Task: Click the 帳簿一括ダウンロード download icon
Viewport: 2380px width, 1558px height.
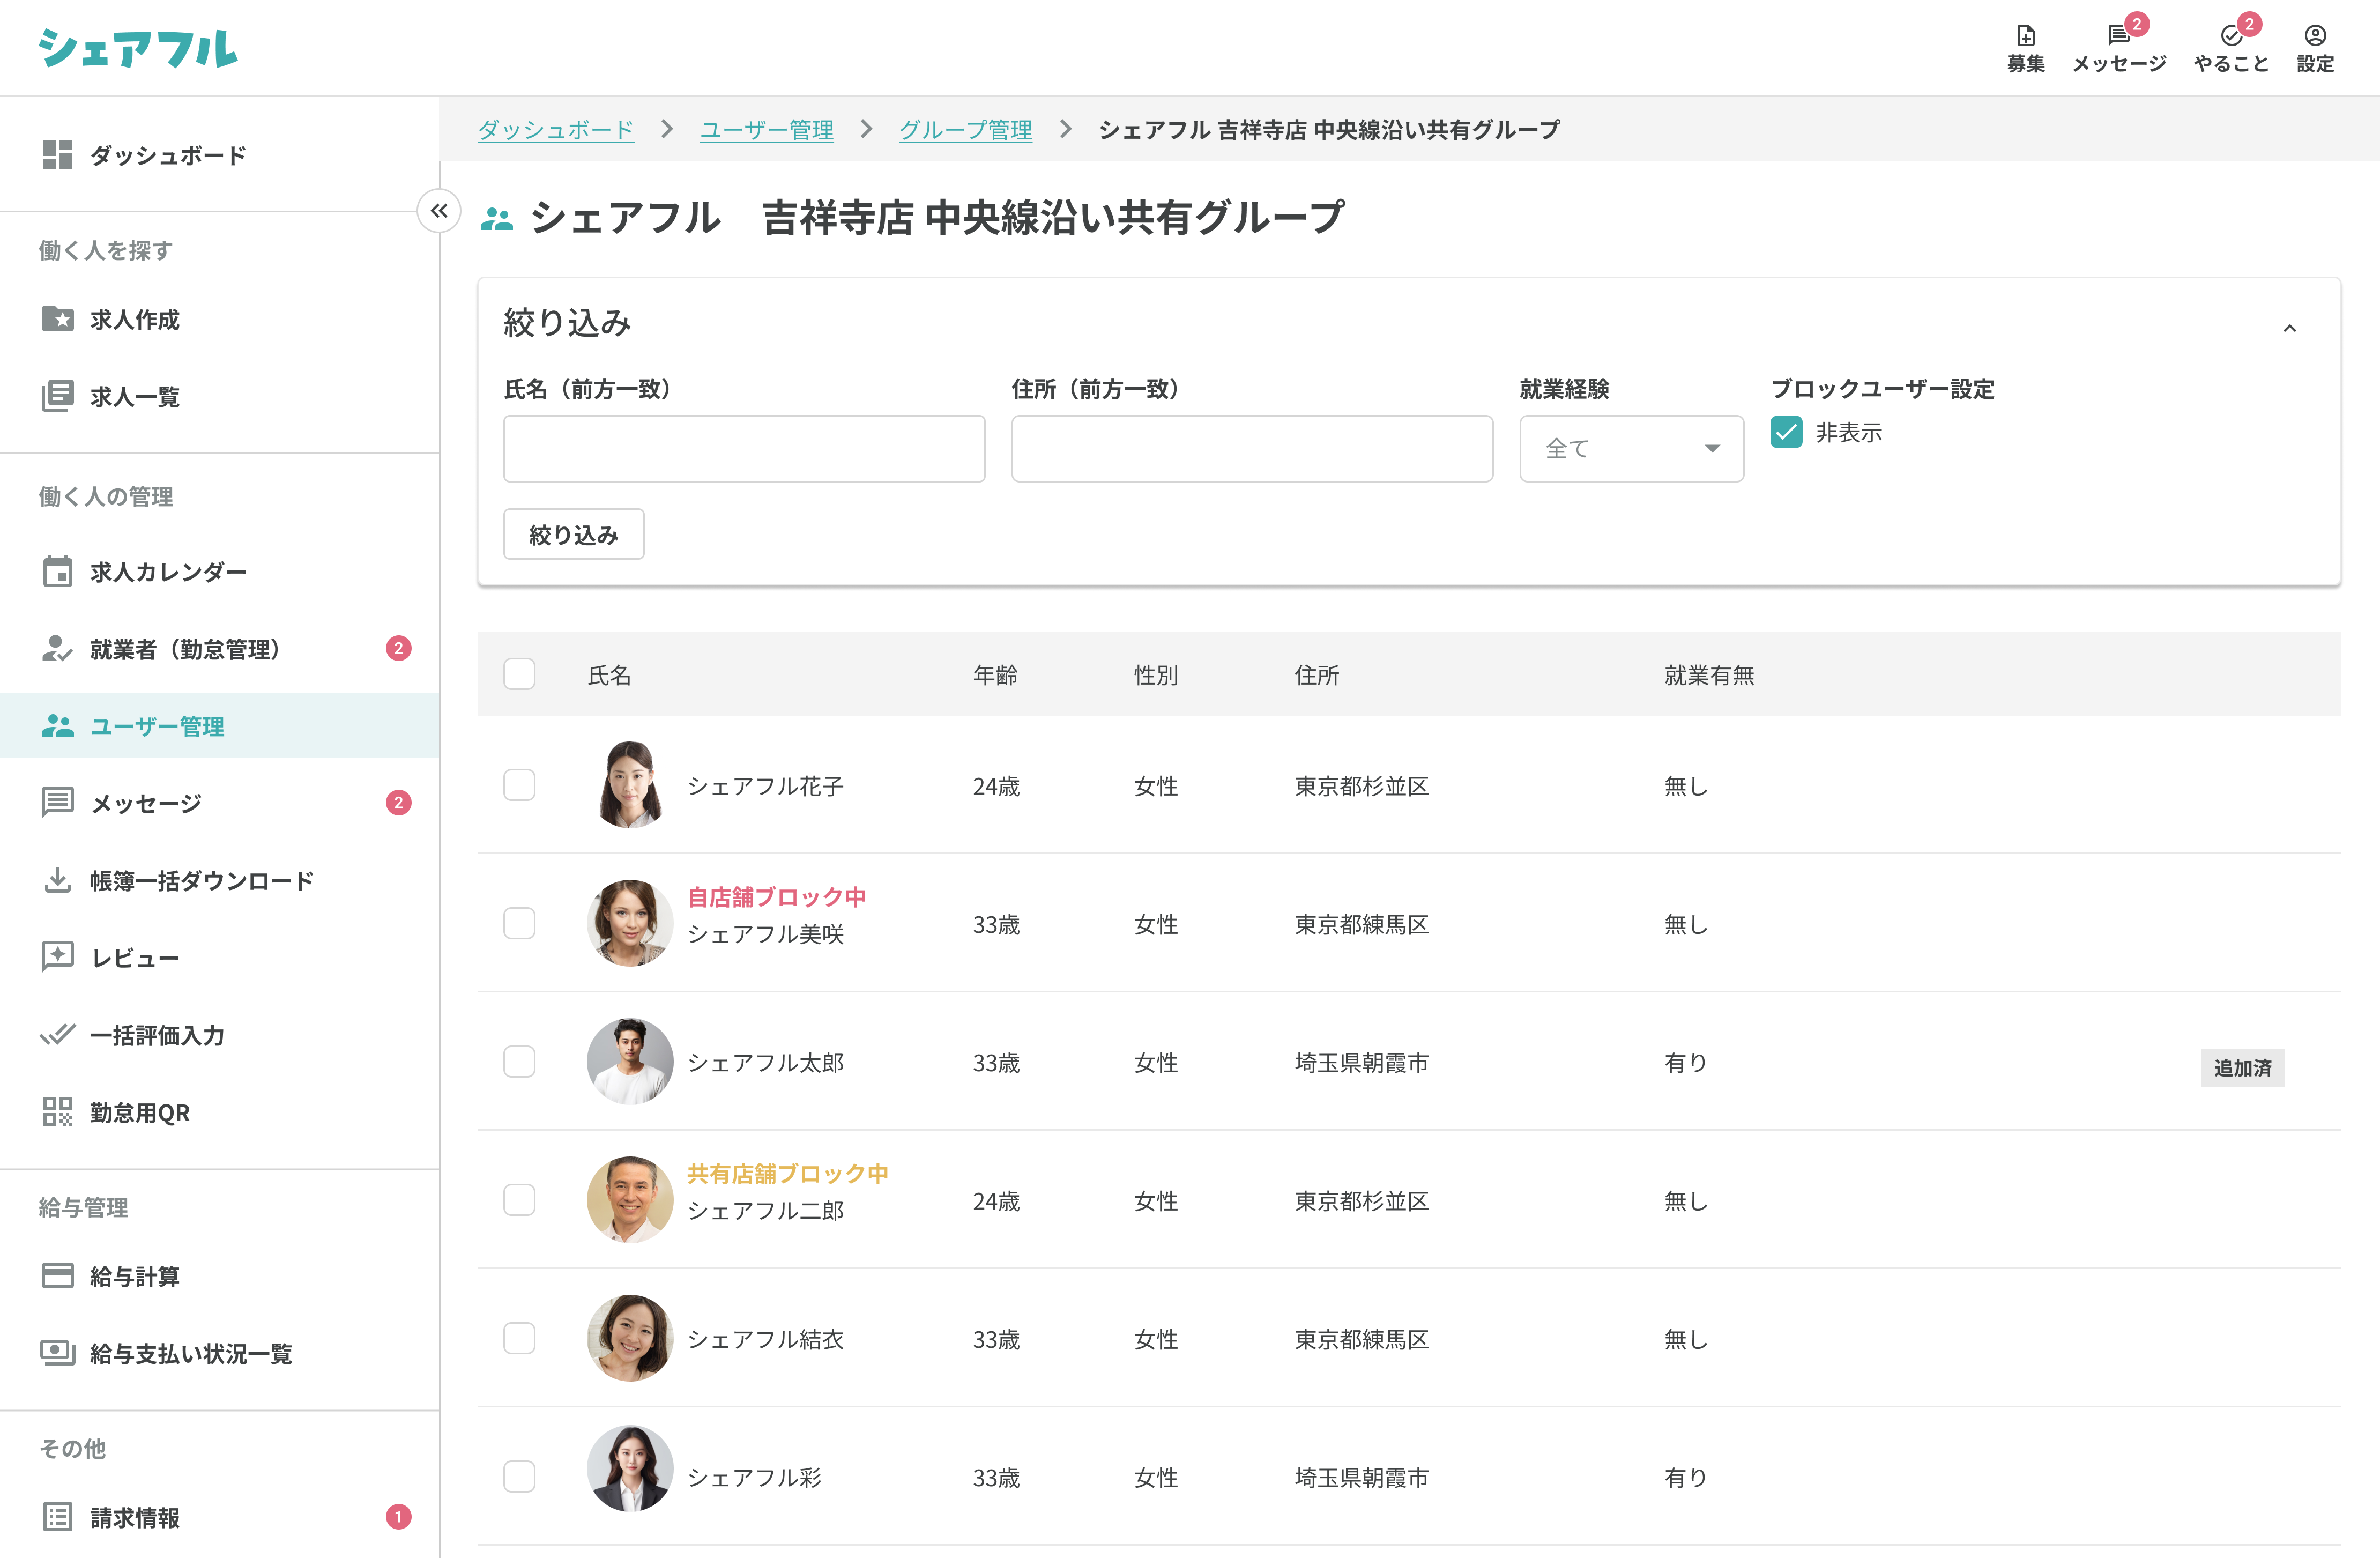Action: [x=57, y=880]
